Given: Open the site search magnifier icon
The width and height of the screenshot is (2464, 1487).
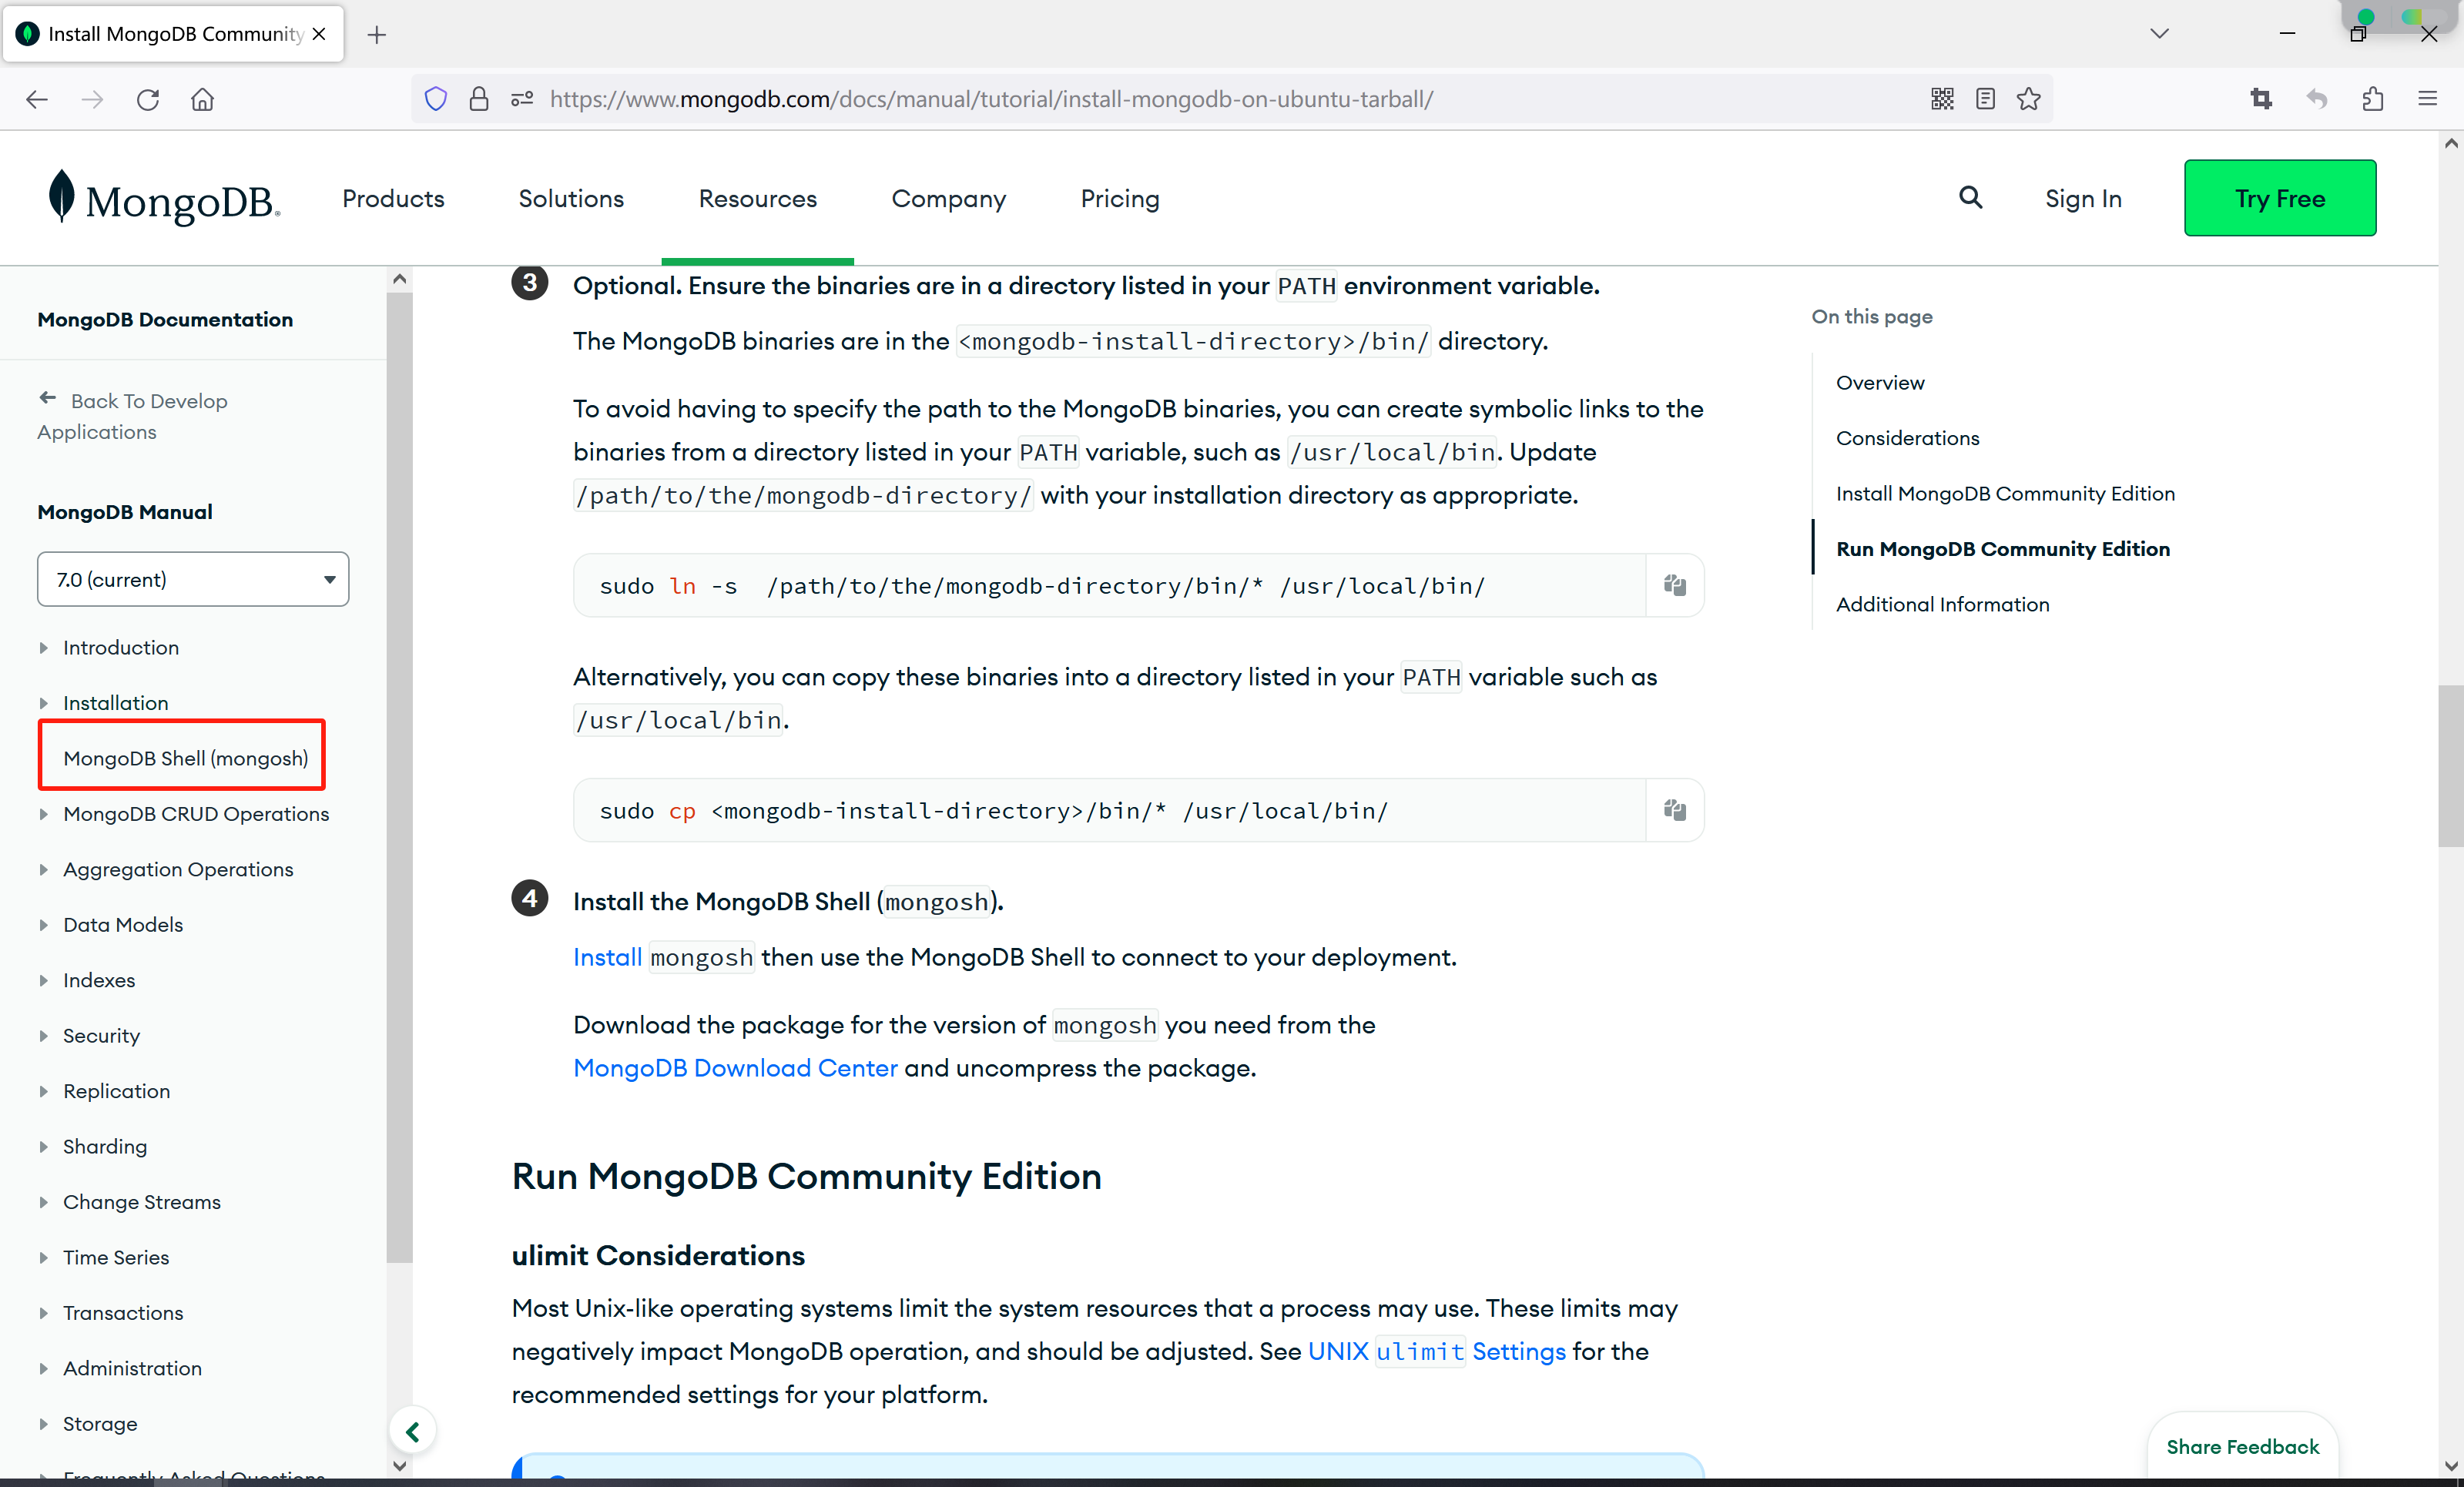Looking at the screenshot, I should pos(1970,197).
